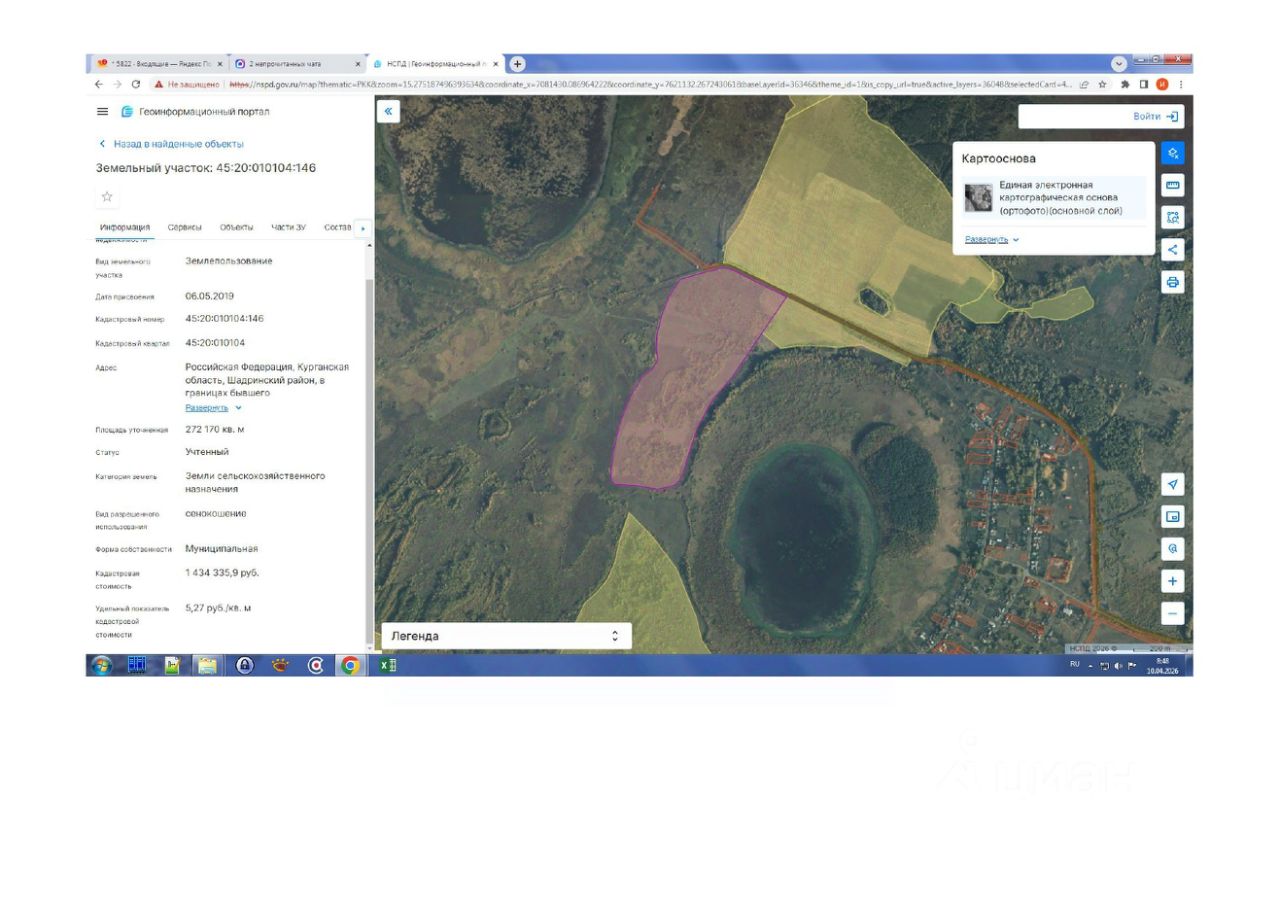
Task: Click the share map icon
Action: (1173, 249)
